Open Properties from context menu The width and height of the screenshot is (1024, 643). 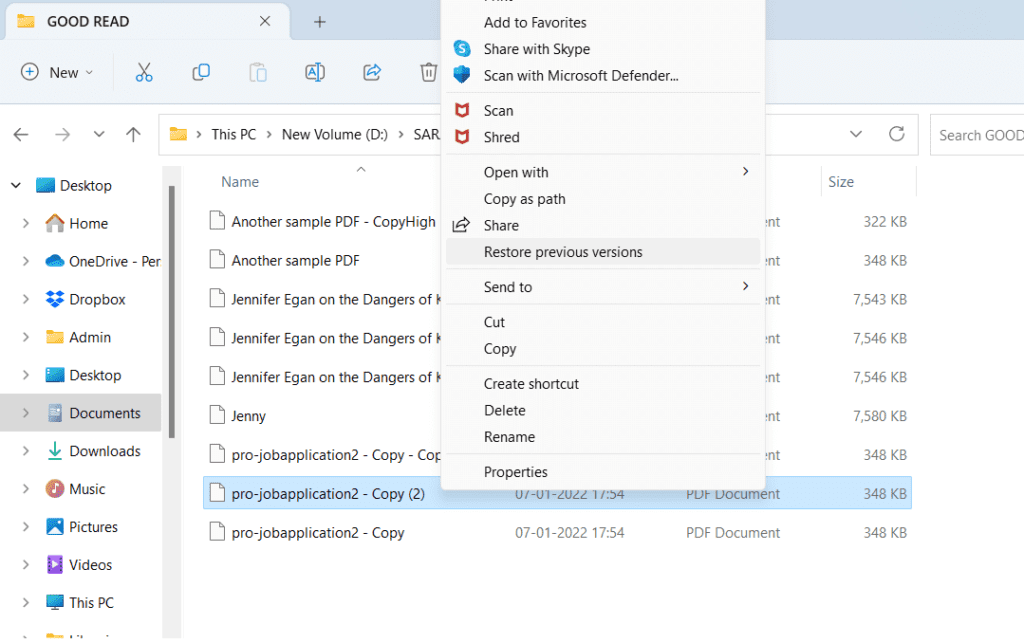[603, 472]
